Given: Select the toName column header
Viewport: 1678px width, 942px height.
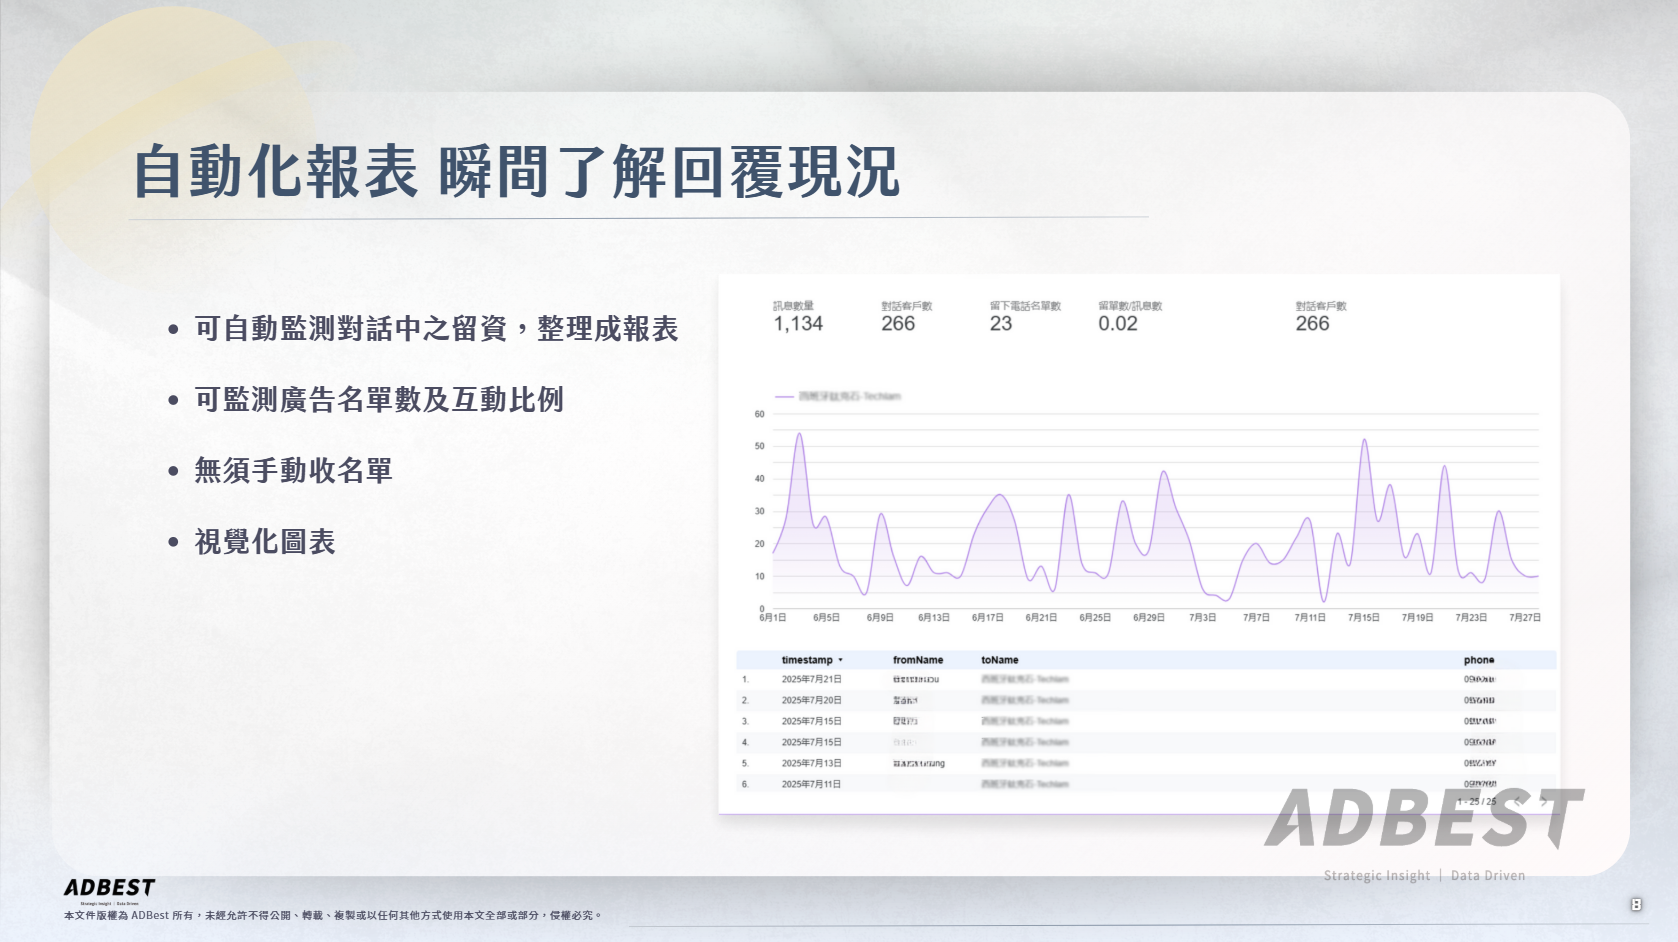Looking at the screenshot, I should 999,660.
